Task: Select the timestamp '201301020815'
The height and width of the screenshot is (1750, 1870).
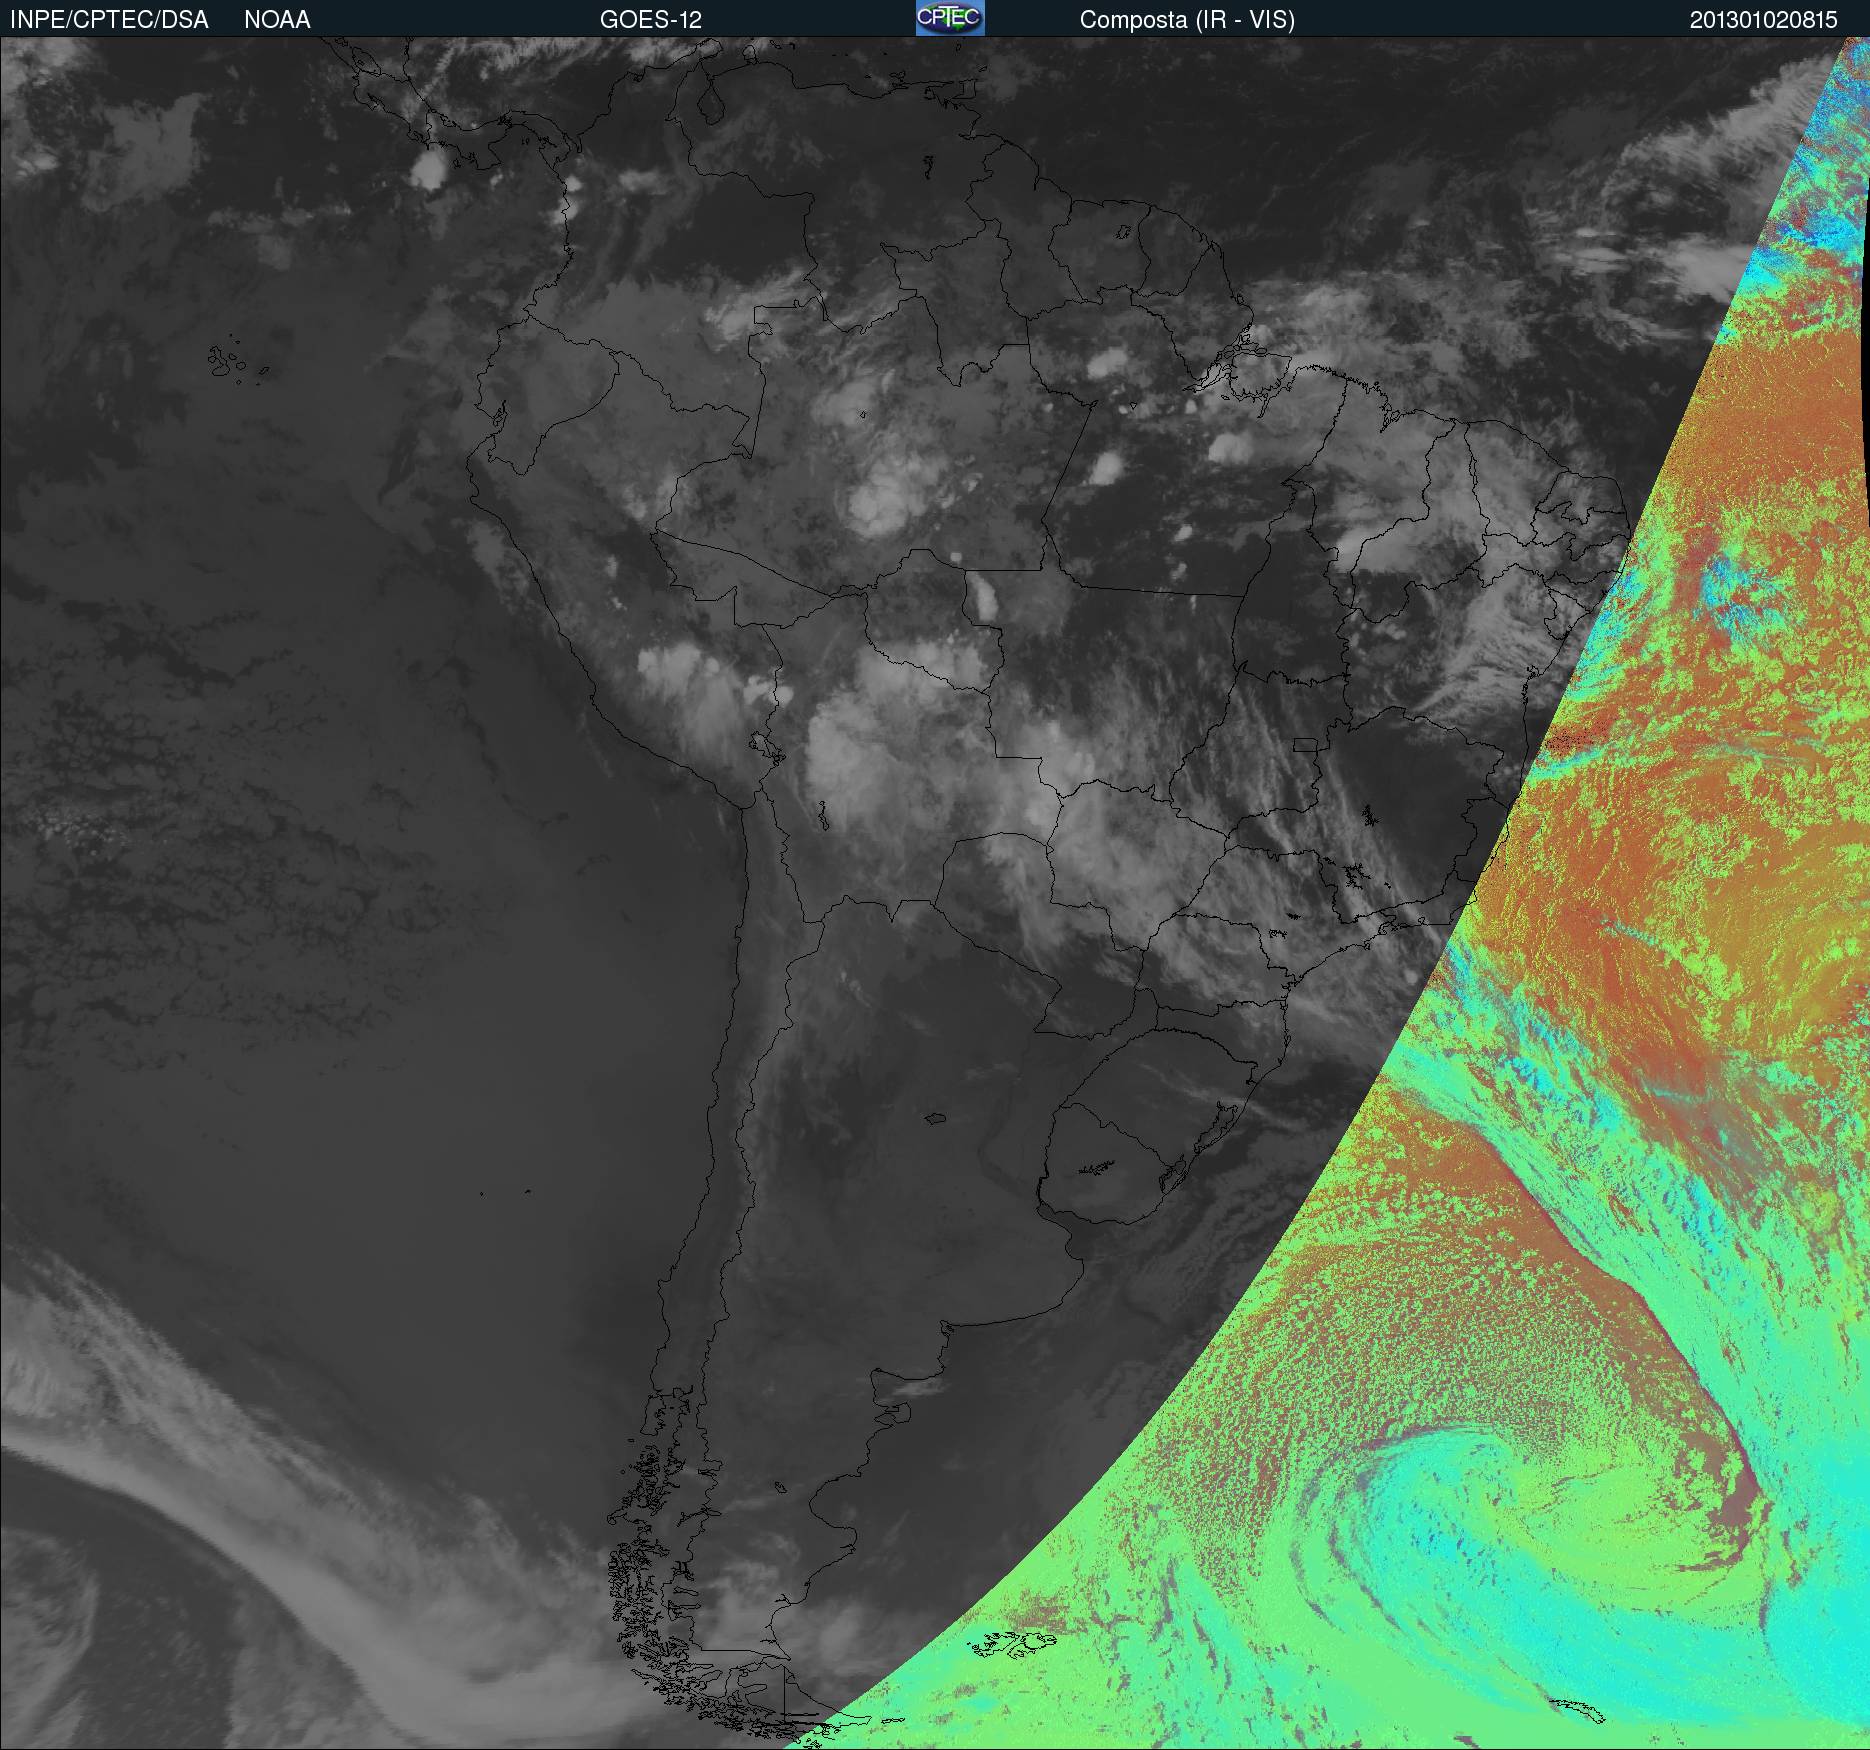Action: 1764,20
